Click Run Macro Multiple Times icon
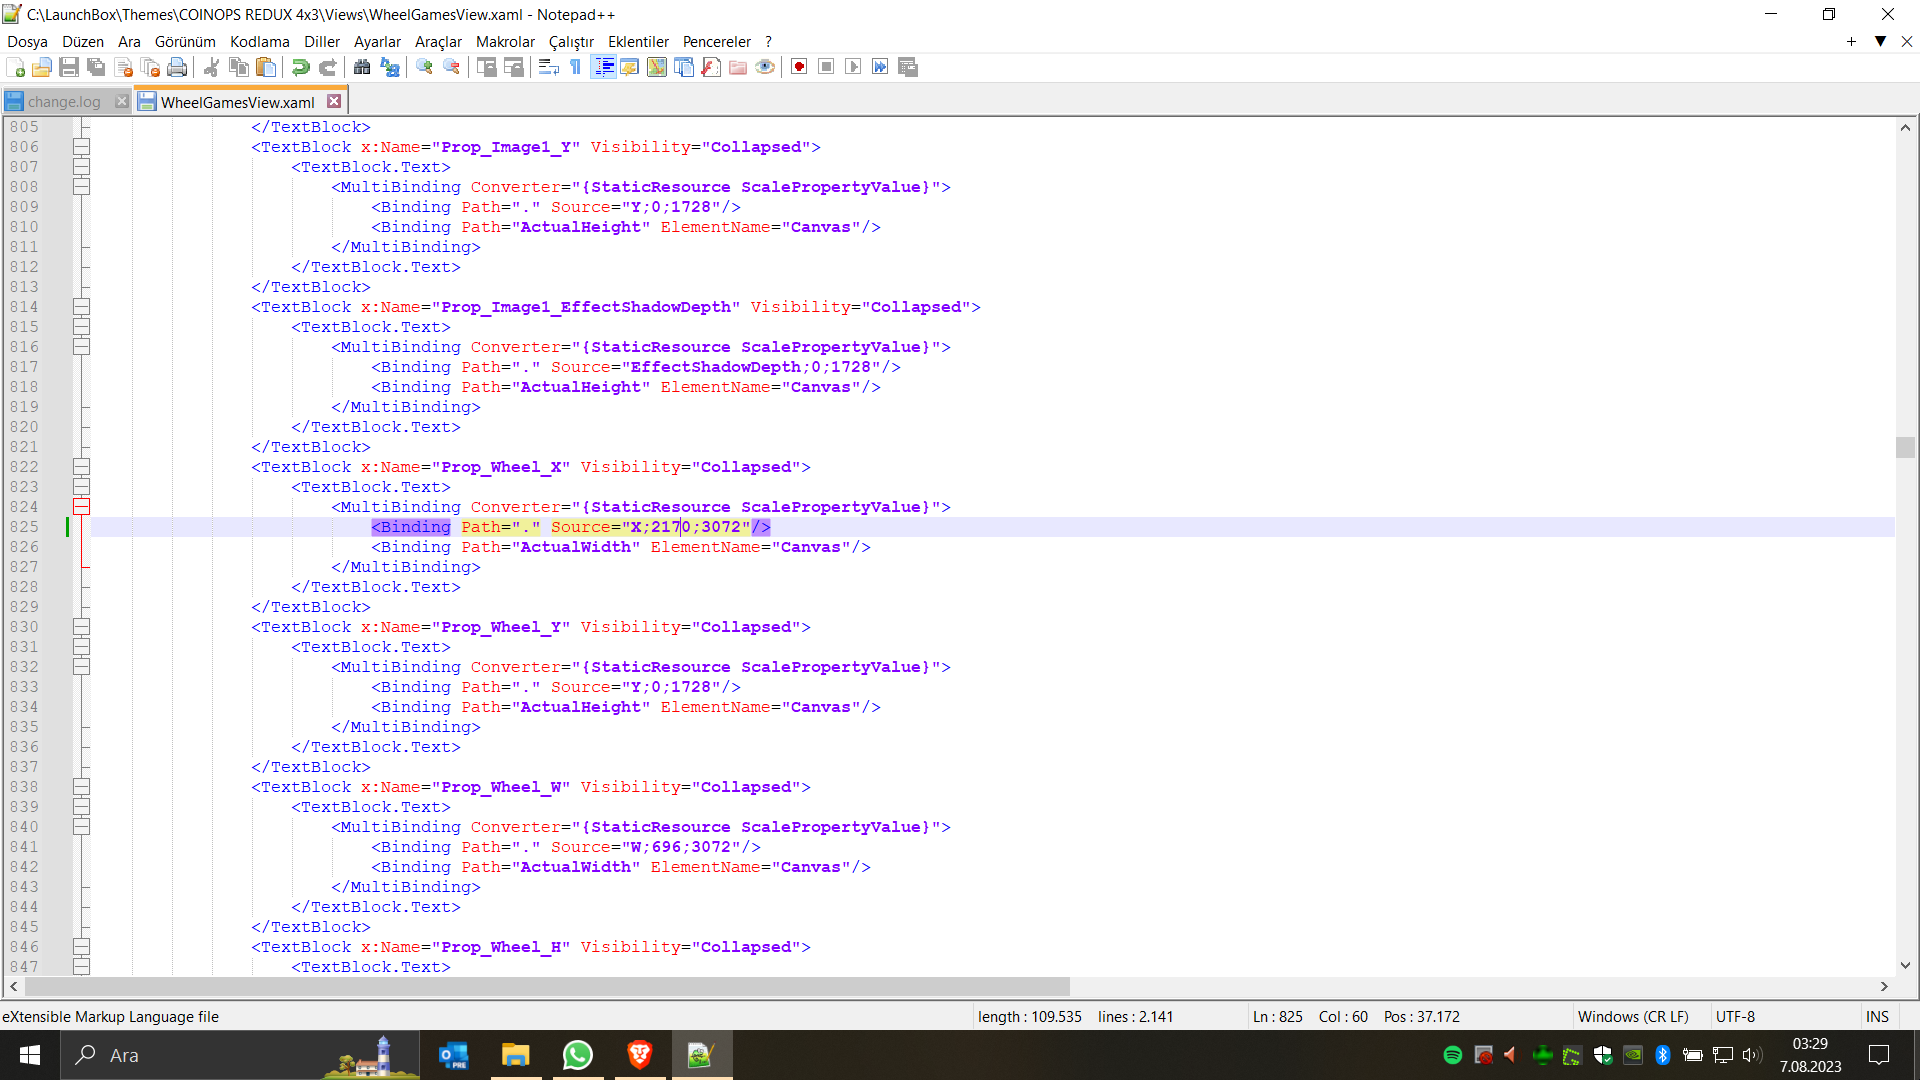 click(880, 67)
